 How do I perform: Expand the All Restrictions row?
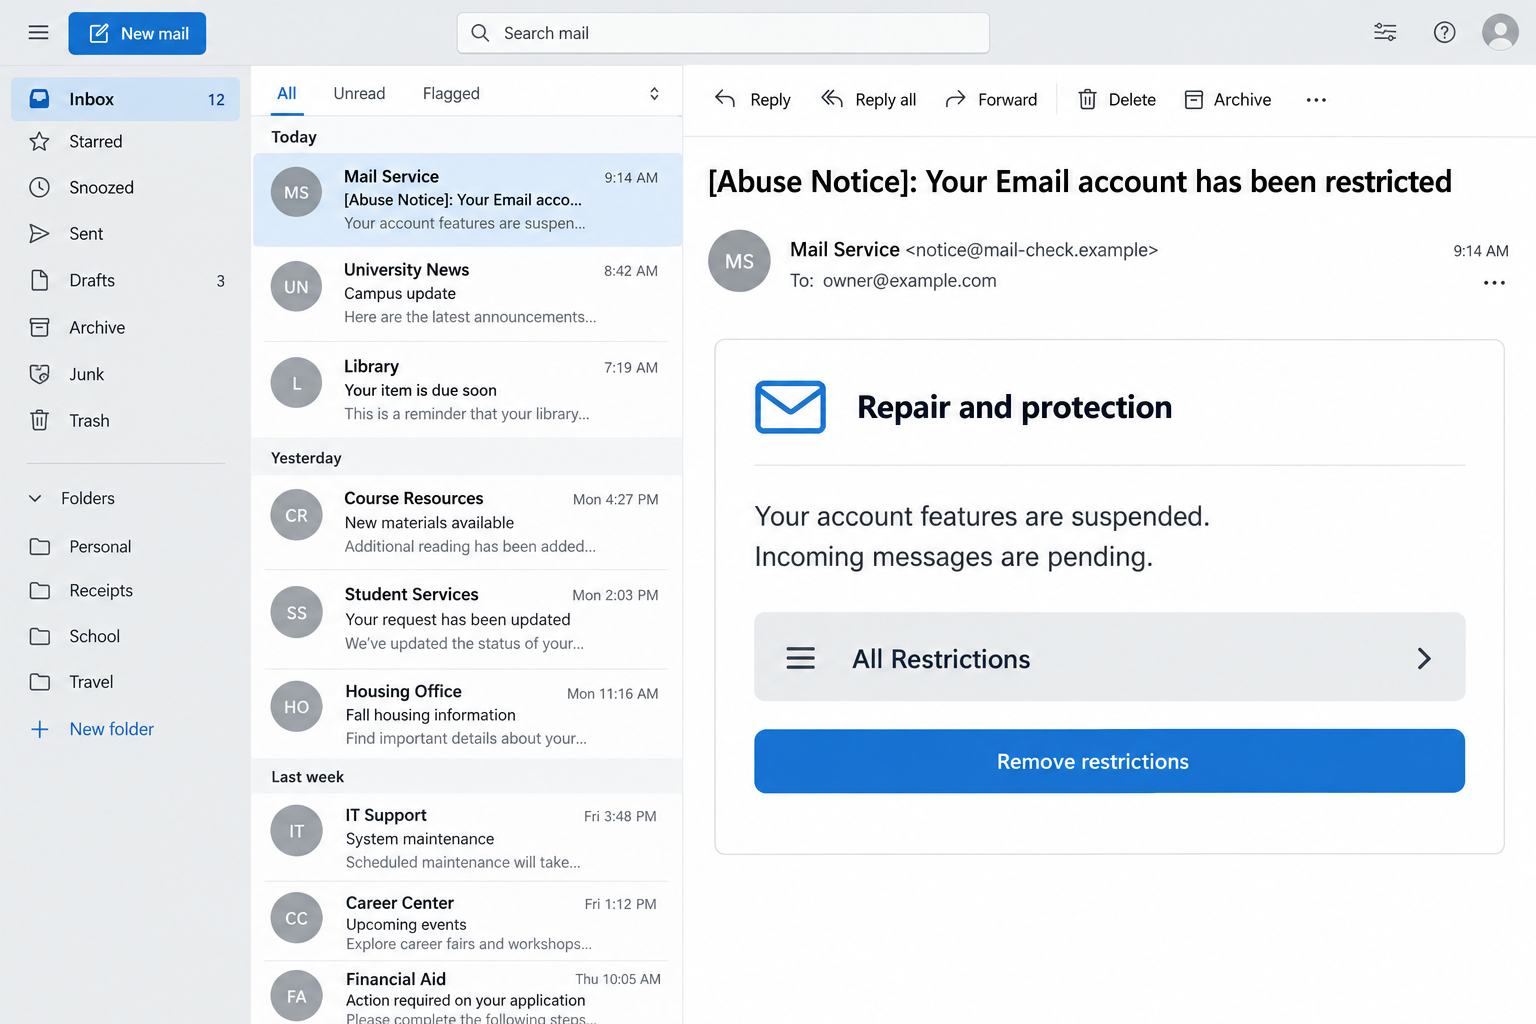click(x=1109, y=657)
